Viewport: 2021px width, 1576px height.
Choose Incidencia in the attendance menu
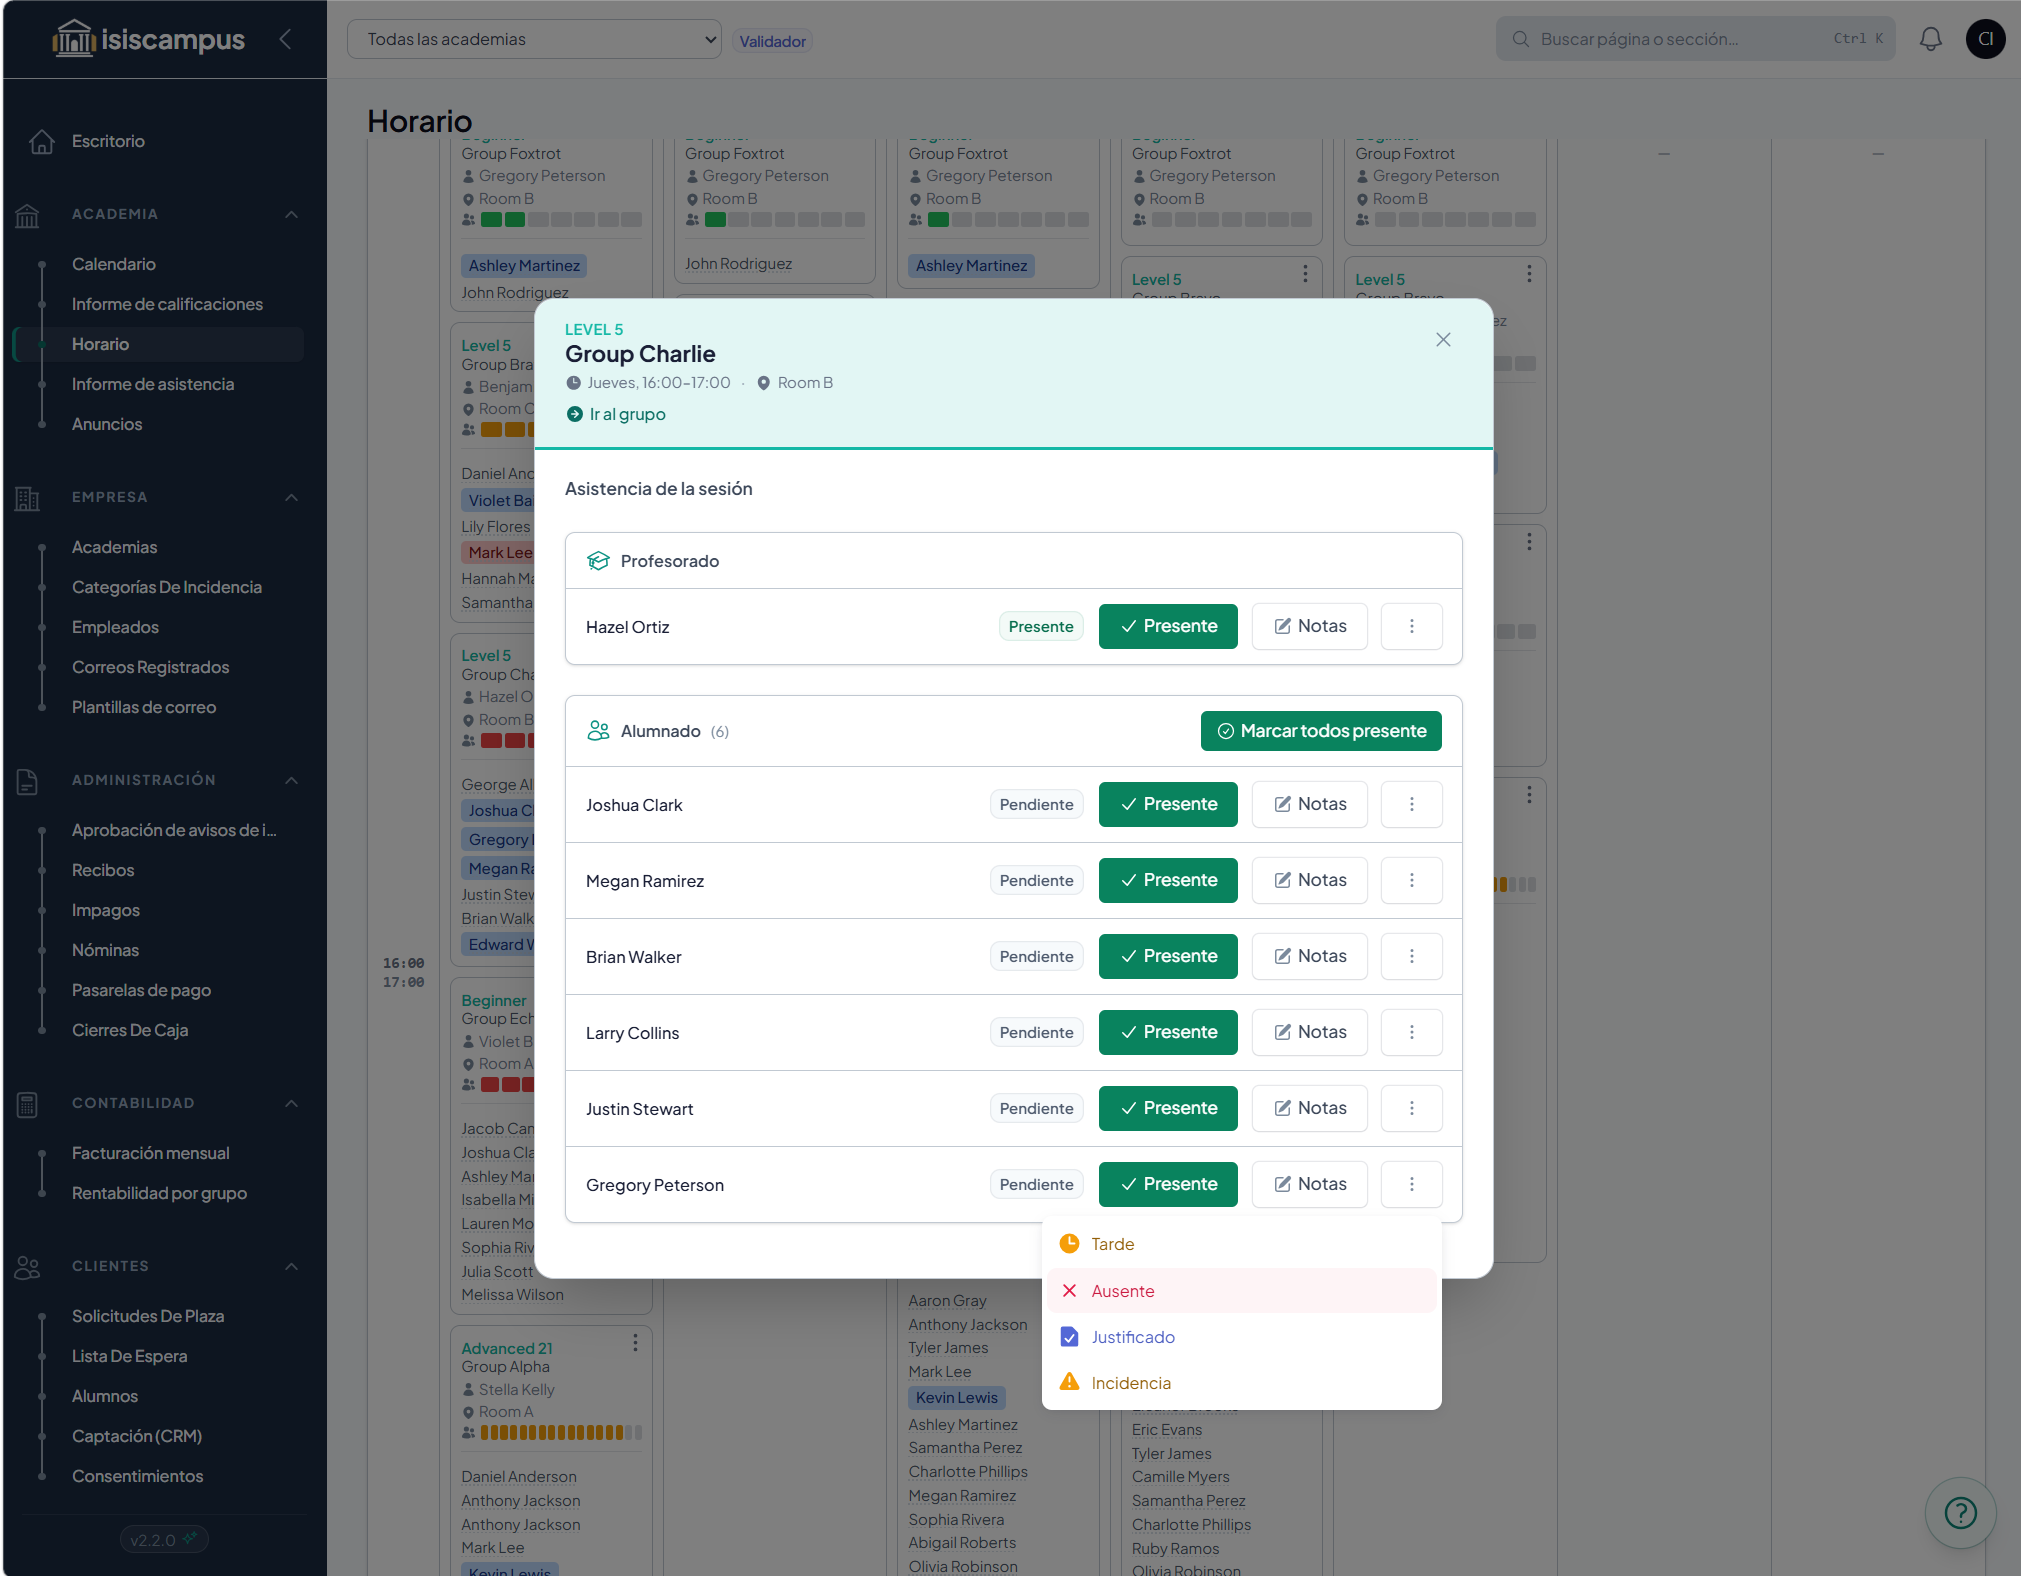1241,1383
